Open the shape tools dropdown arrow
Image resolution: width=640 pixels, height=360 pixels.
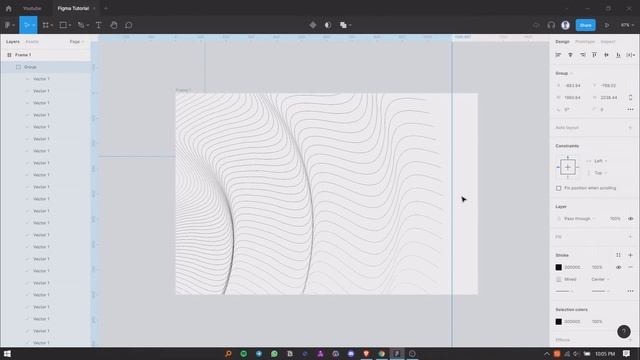tap(70, 25)
